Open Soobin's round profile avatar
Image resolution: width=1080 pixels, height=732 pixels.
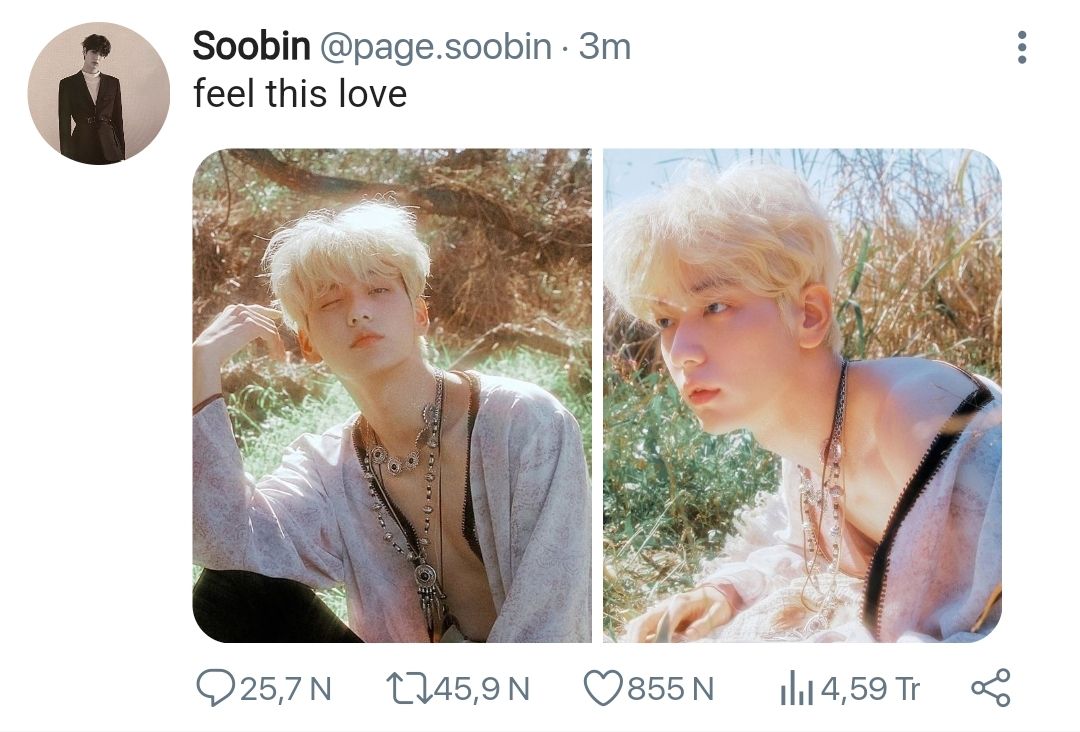(x=98, y=93)
